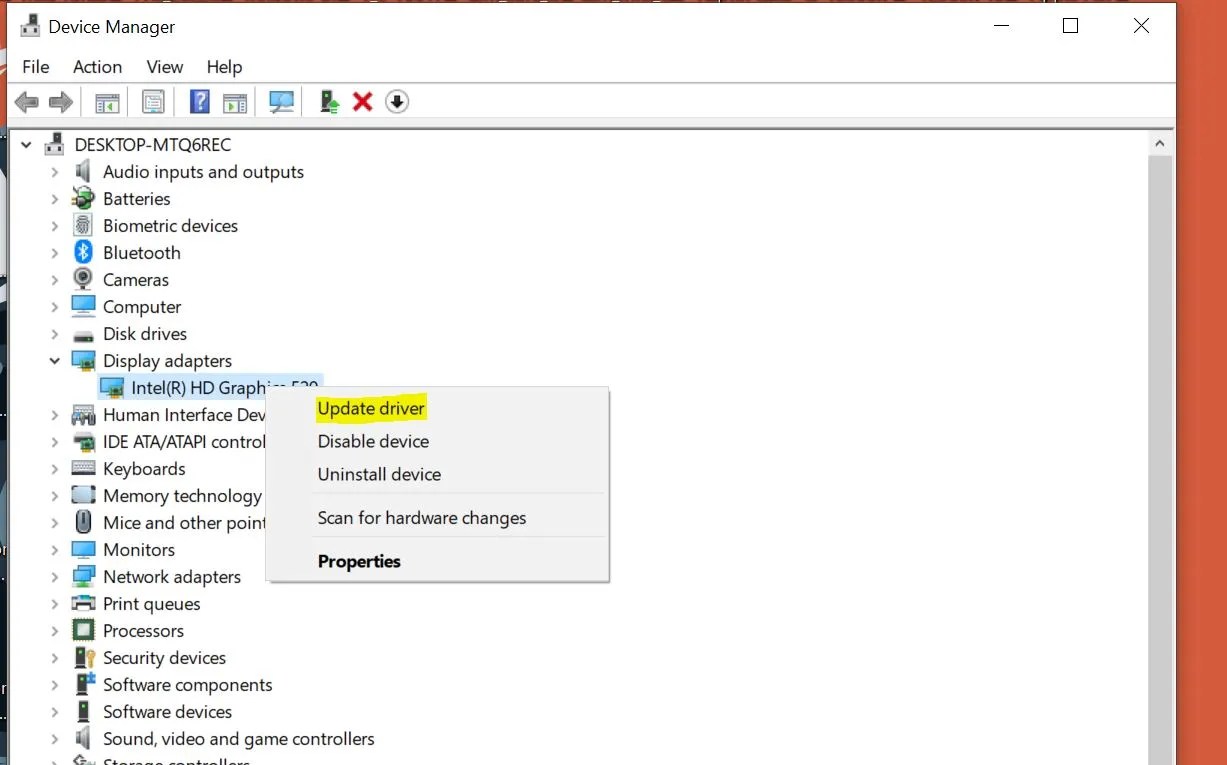Open the Help menu
The width and height of the screenshot is (1227, 765).
pos(224,67)
